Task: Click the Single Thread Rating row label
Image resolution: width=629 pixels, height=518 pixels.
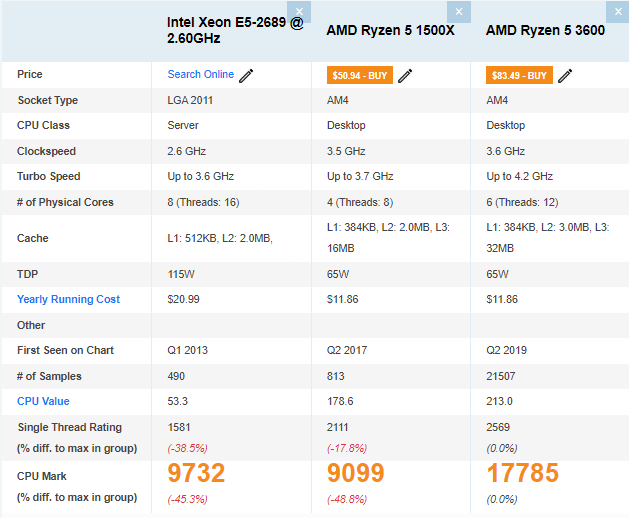Action: 69,427
